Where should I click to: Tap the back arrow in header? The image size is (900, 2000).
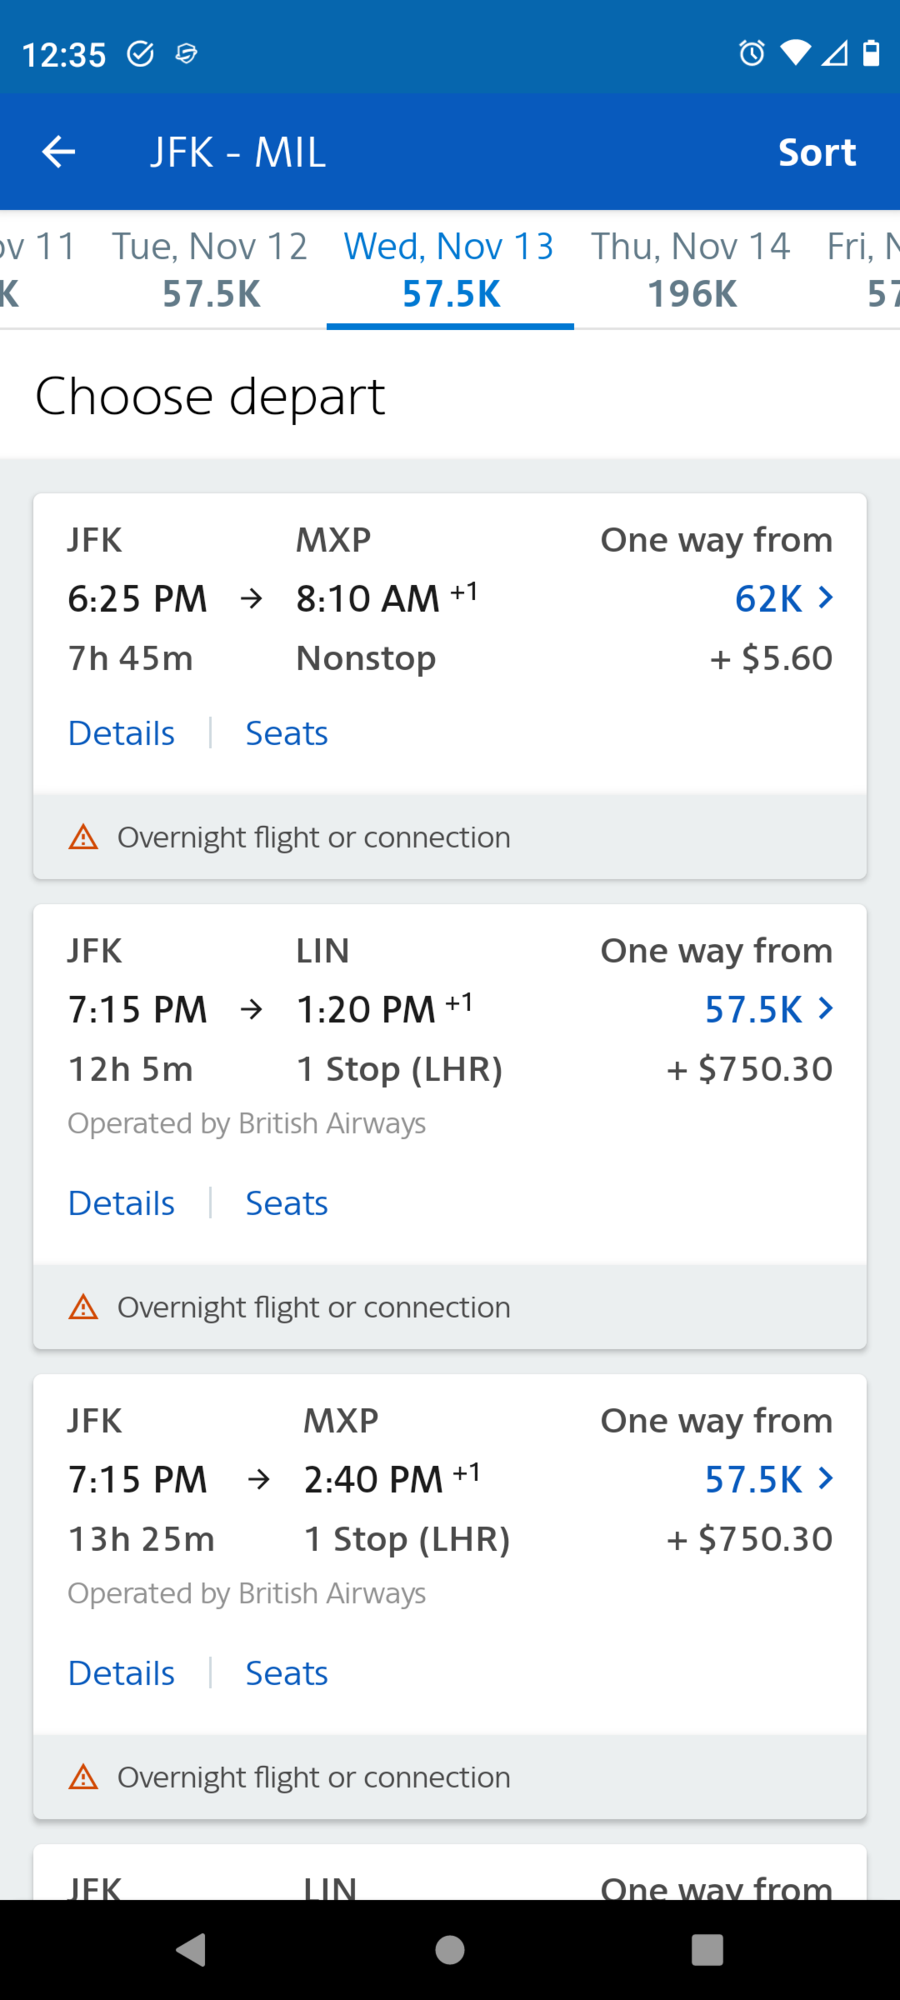pyautogui.click(x=59, y=152)
